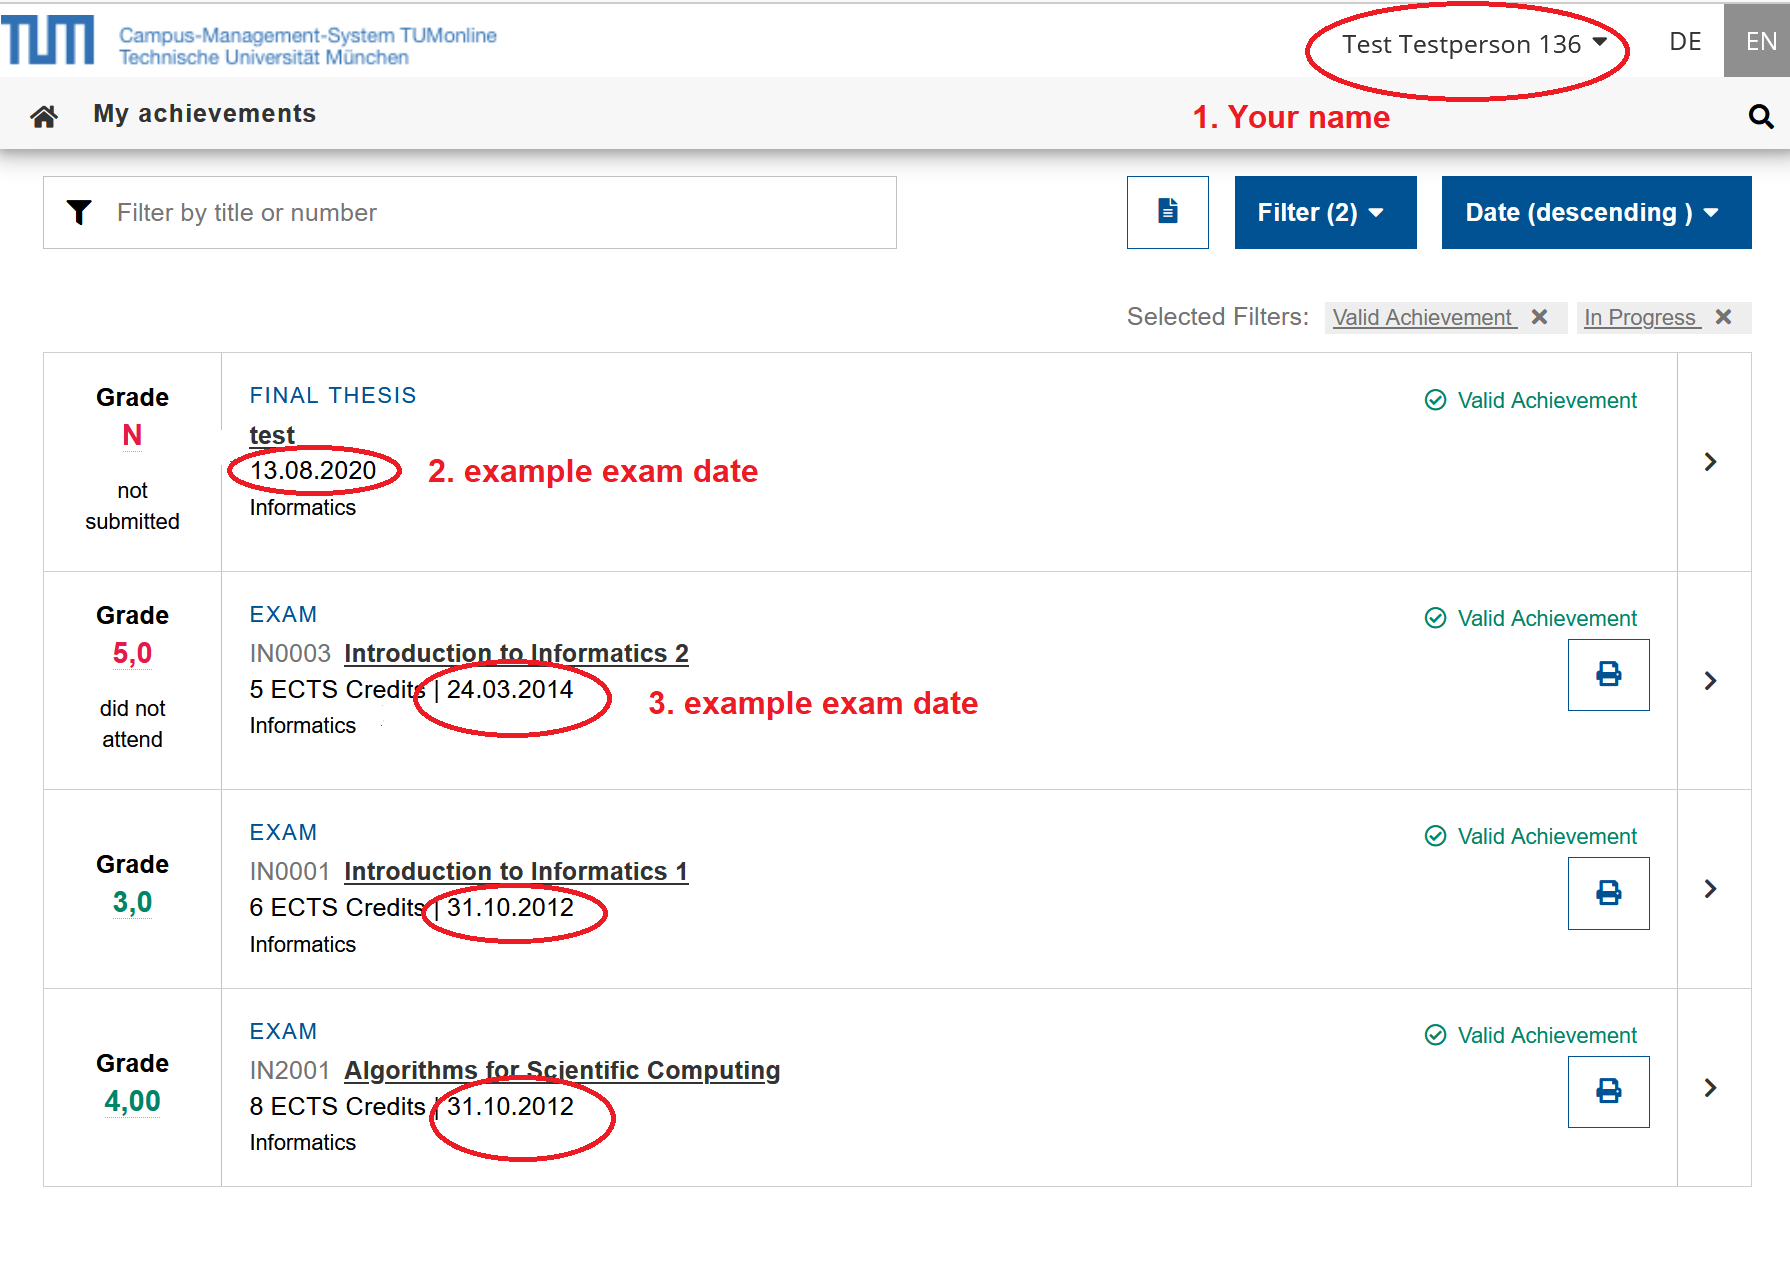Print the Introduction to Informatics 2 result

click(x=1608, y=675)
